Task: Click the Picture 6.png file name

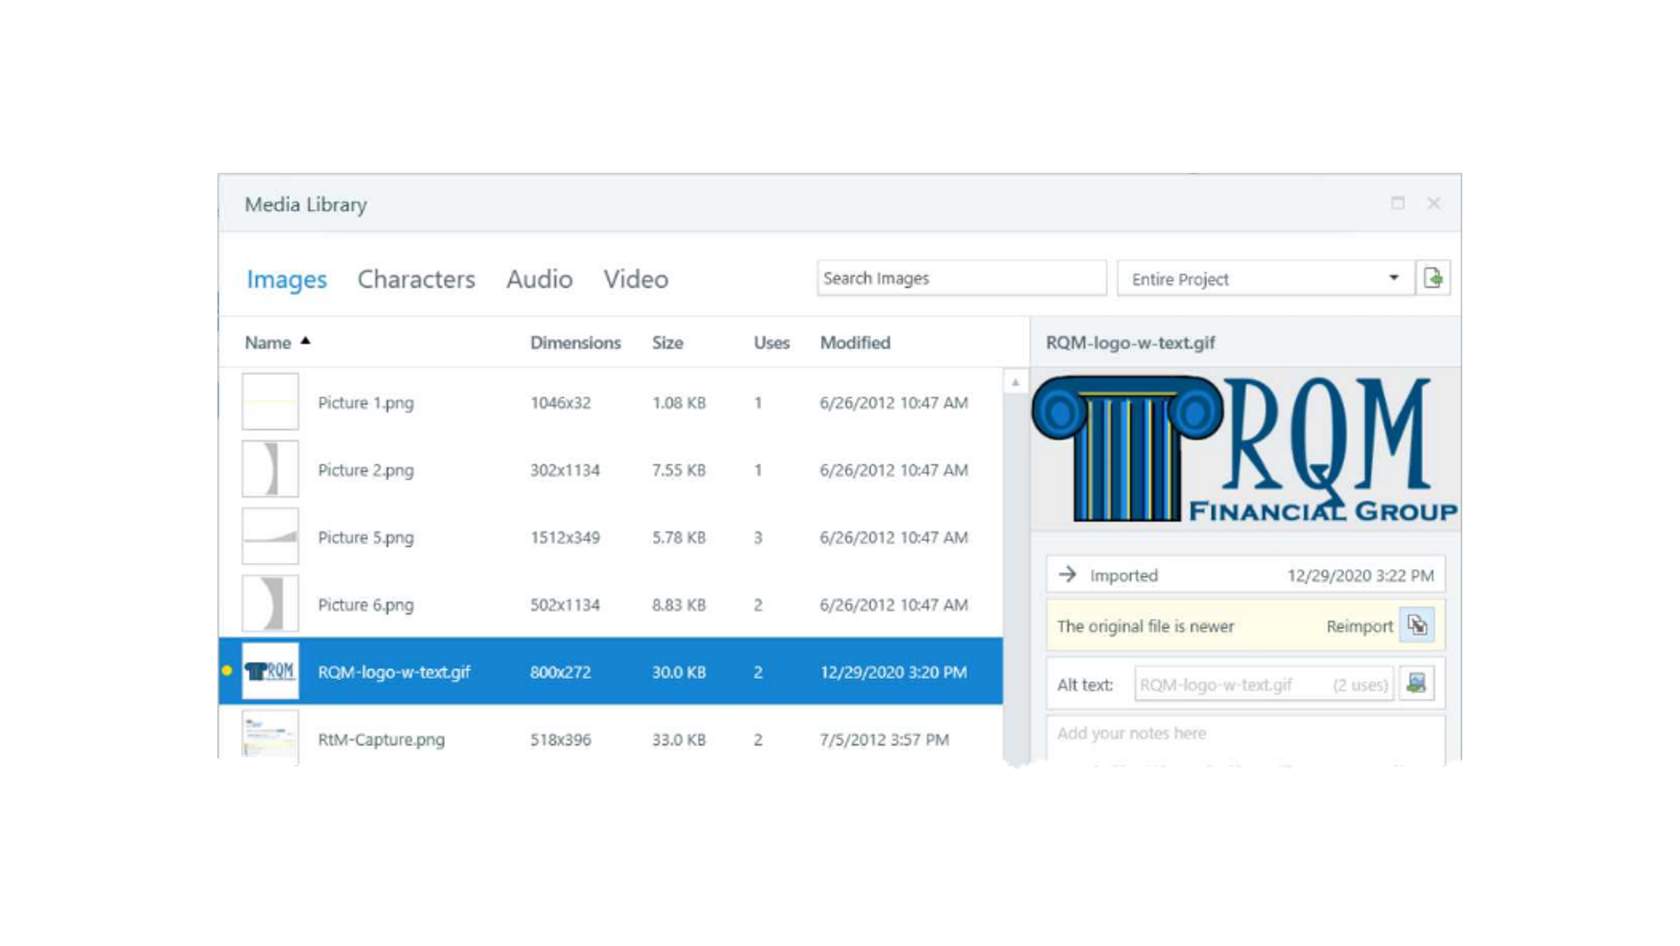Action: (366, 605)
